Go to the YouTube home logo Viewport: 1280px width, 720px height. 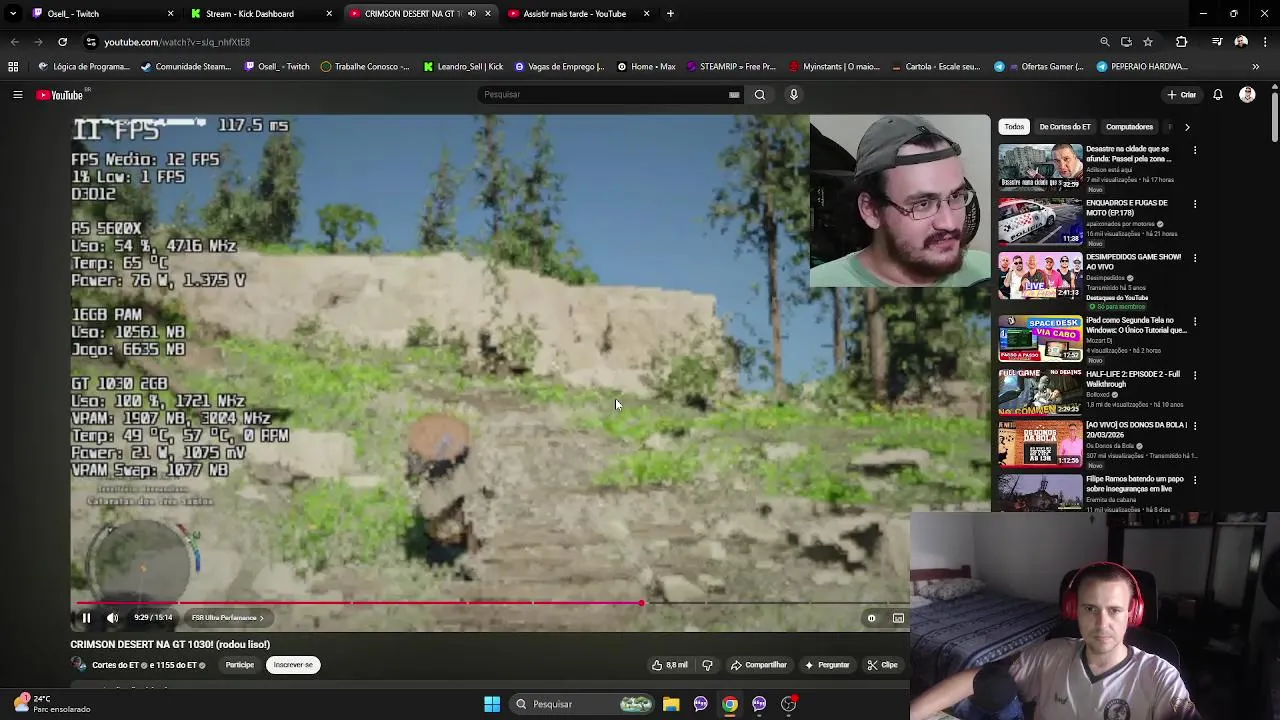click(60, 95)
